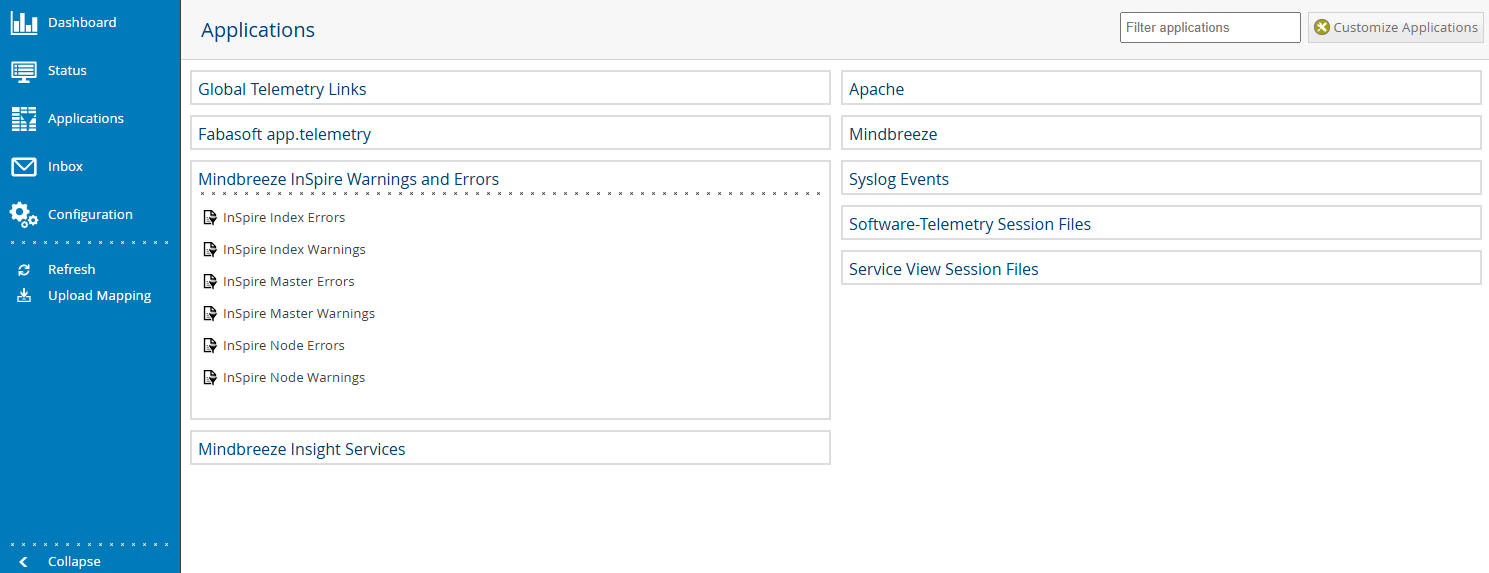Open the InSpire Index Warnings link
The image size is (1489, 573).
click(294, 250)
